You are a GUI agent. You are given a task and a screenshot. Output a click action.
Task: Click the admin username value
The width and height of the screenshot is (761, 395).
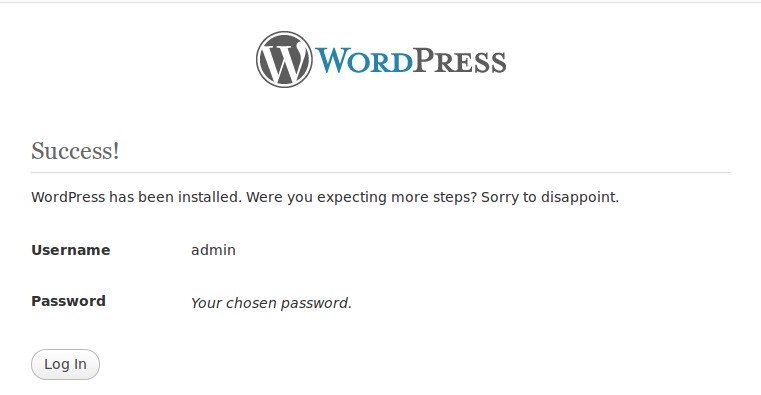(x=214, y=250)
